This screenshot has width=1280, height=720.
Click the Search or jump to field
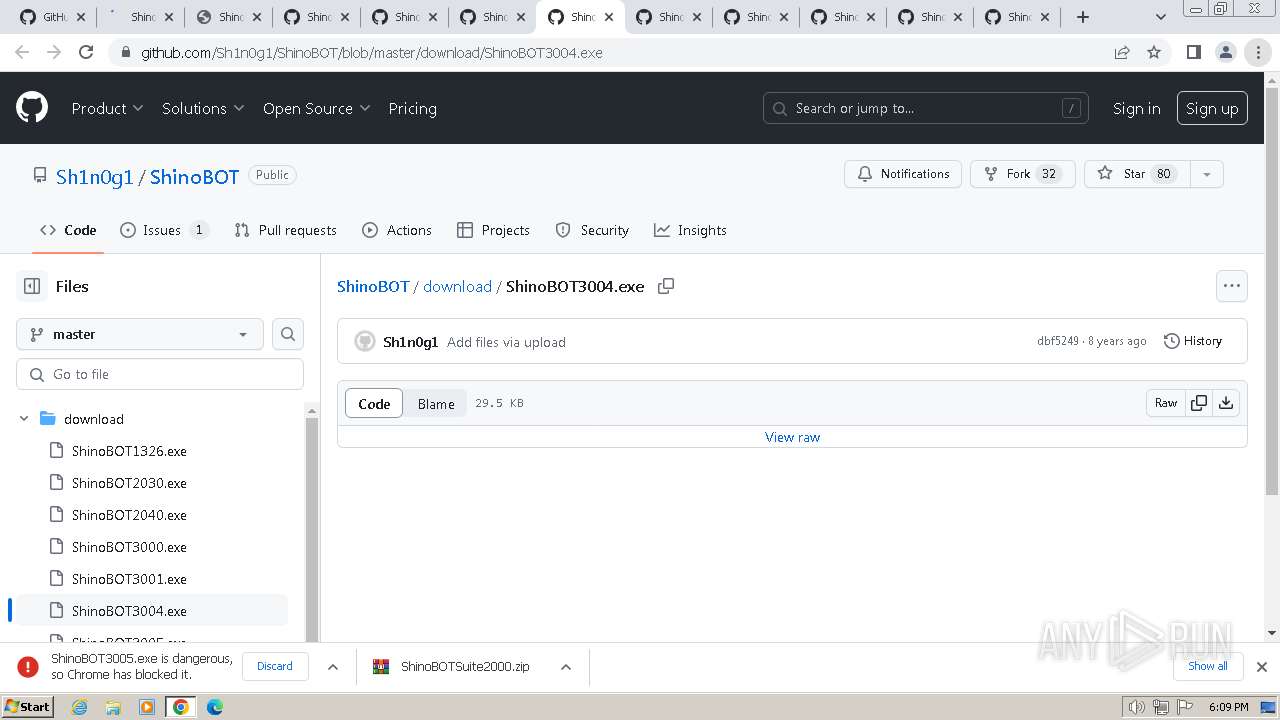(x=927, y=108)
